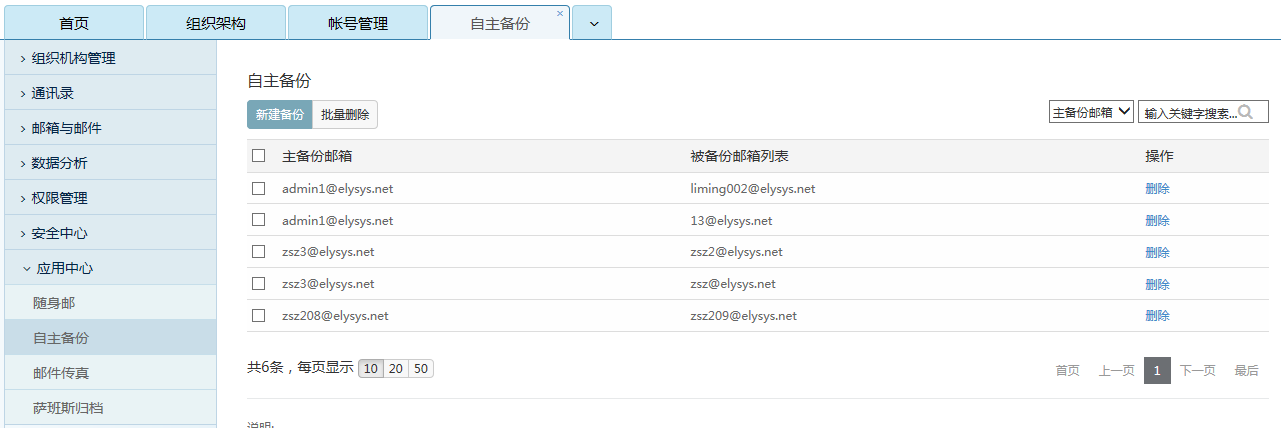Go to 下一页 in pagination
The width and height of the screenshot is (1281, 428).
[x=1197, y=370]
